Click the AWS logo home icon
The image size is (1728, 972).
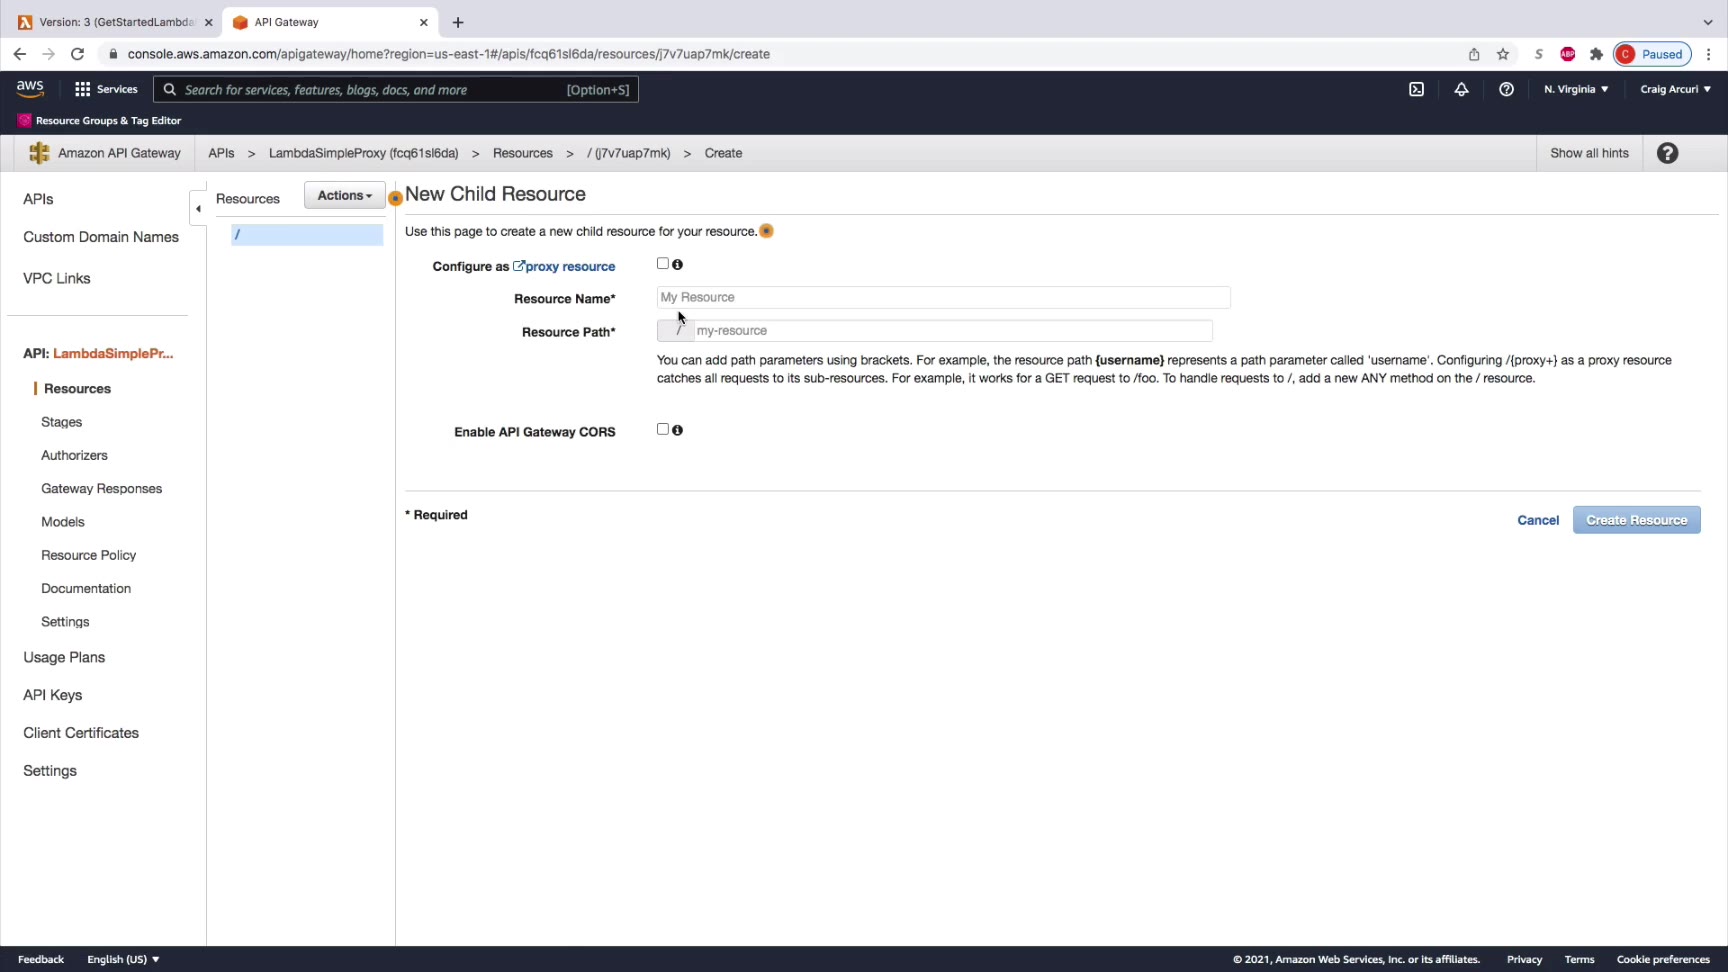[30, 89]
